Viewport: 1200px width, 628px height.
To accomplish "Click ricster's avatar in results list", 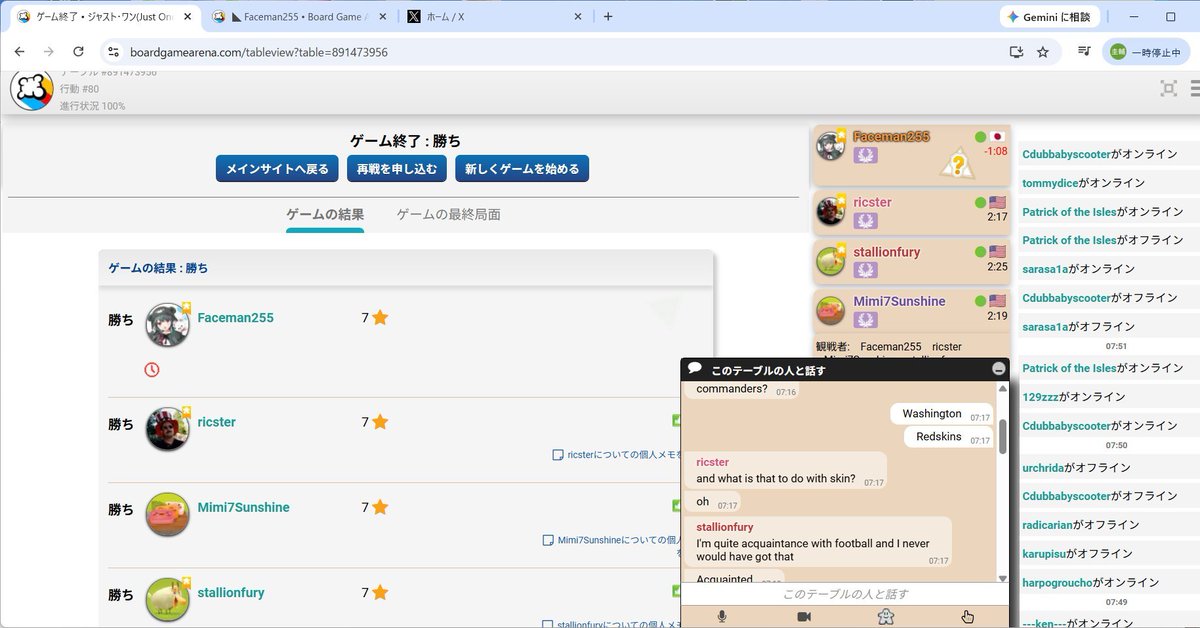I will click(x=167, y=428).
